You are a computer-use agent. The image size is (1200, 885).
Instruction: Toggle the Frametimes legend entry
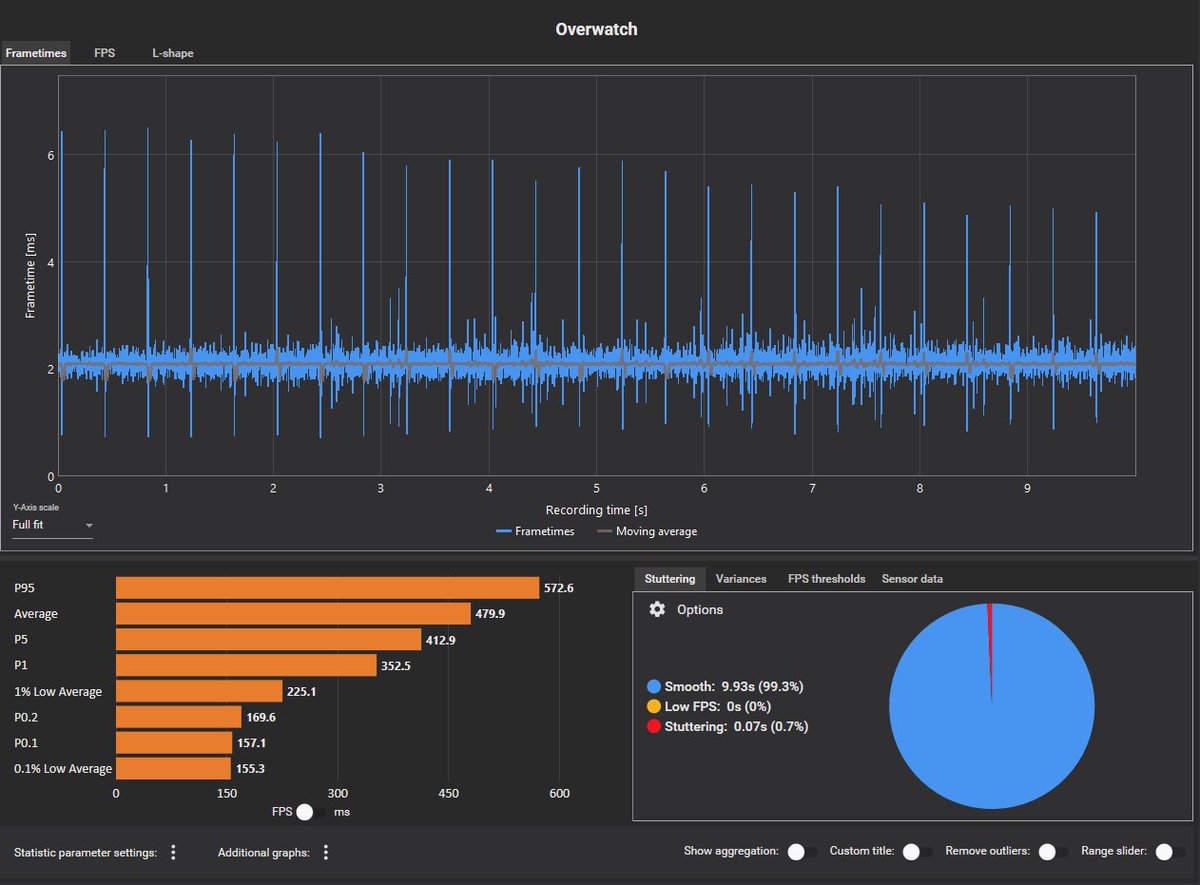click(x=535, y=531)
